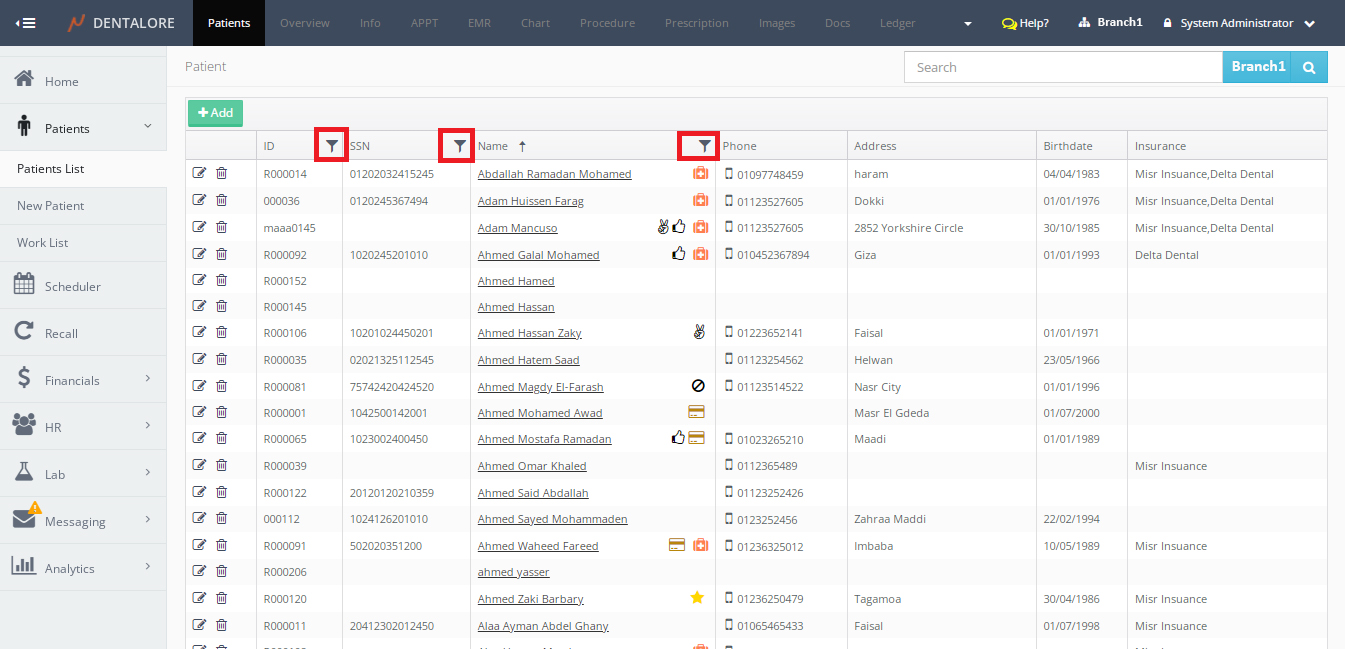Expand the Analytics sidebar section
Image resolution: width=1345 pixels, height=649 pixels.
[x=83, y=568]
